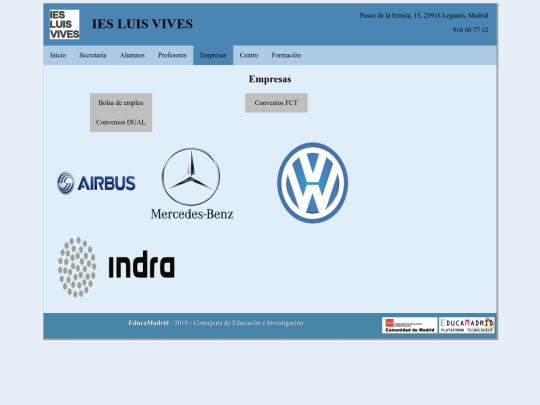Select Alumnos in the navigation bar
This screenshot has height=405, width=540.
click(x=132, y=55)
